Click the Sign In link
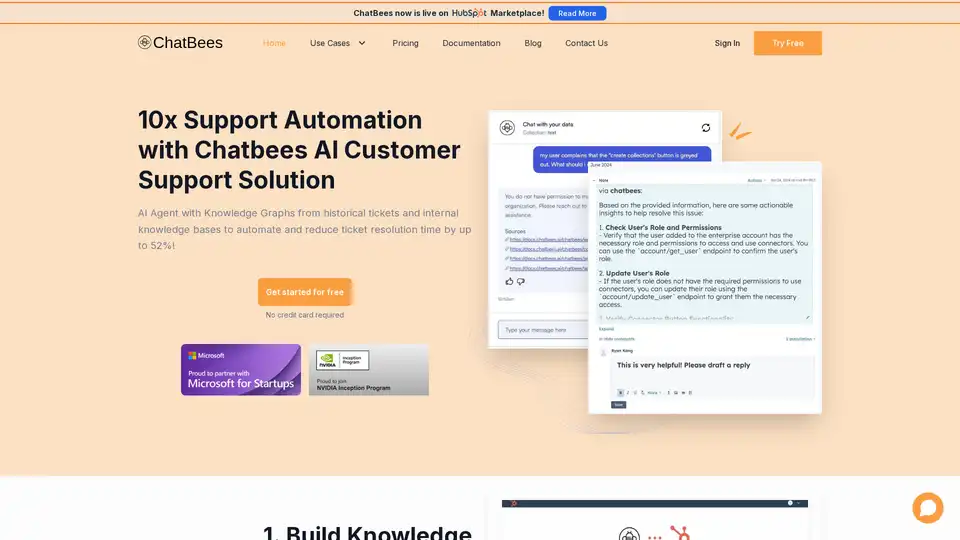 [727, 43]
